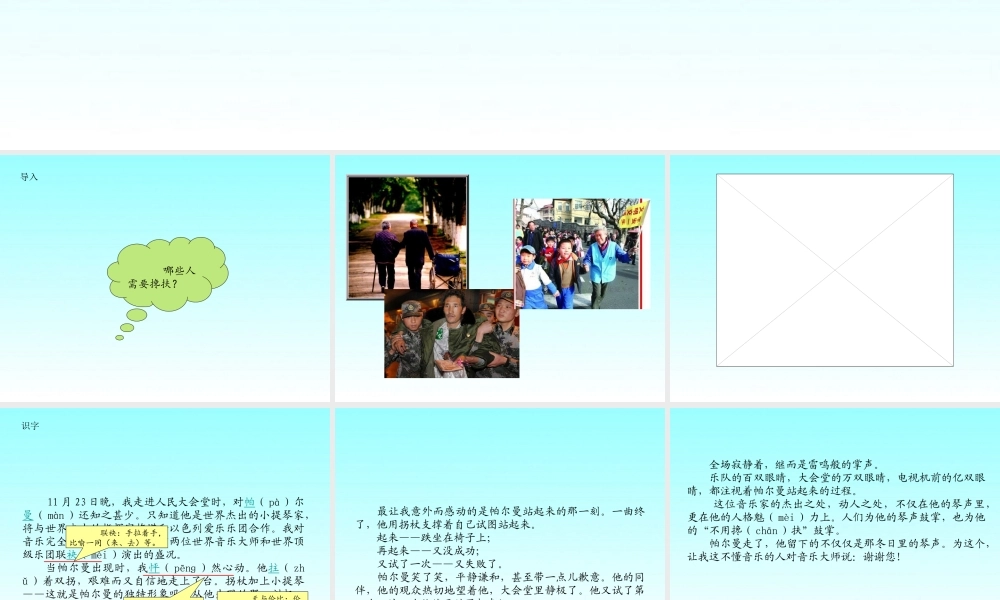Click the partly hidden yellow callout at slide bottom
This screenshot has width=1000, height=600.
(x=263, y=597)
